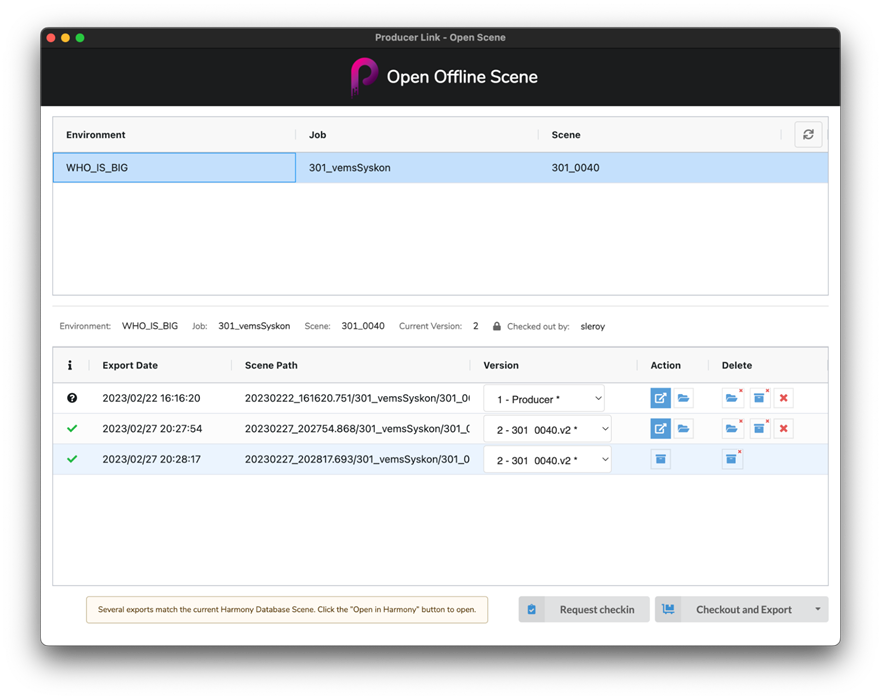Open the 16:16:20 export in Harmony
The image size is (881, 700).
pos(660,398)
